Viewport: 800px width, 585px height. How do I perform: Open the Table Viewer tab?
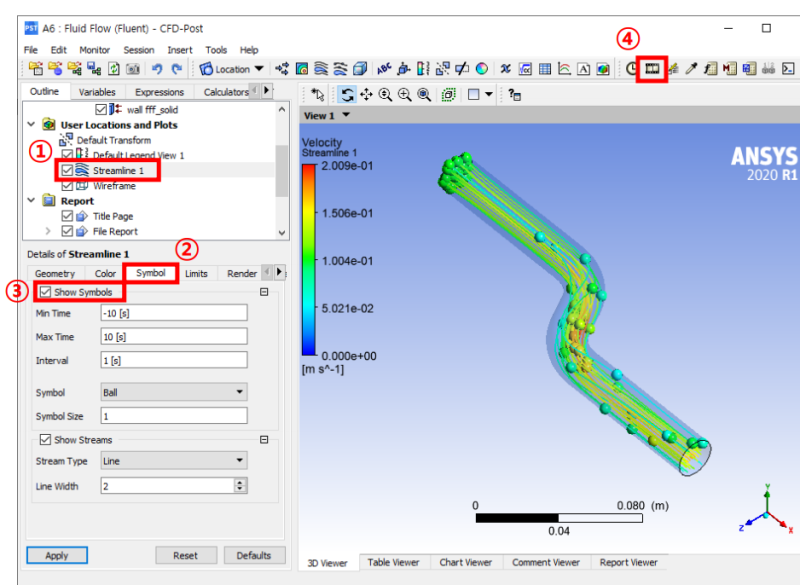(393, 562)
